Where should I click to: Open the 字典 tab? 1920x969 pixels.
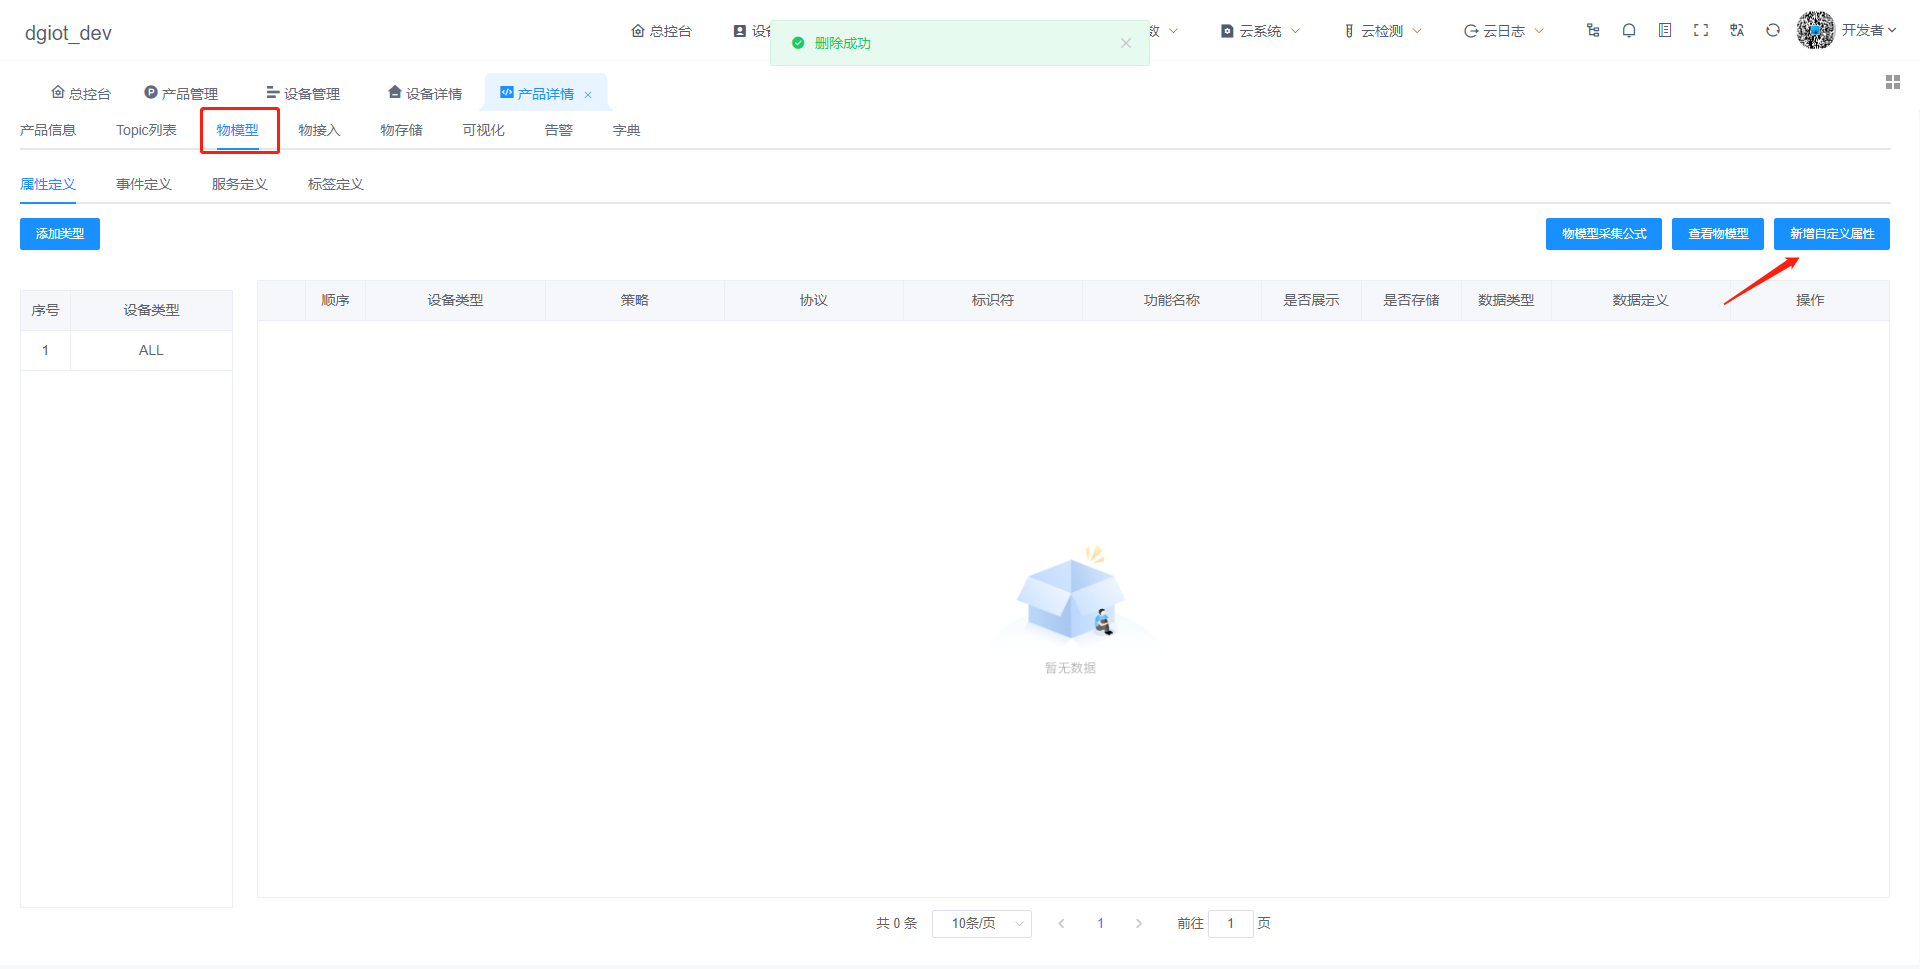coord(626,130)
